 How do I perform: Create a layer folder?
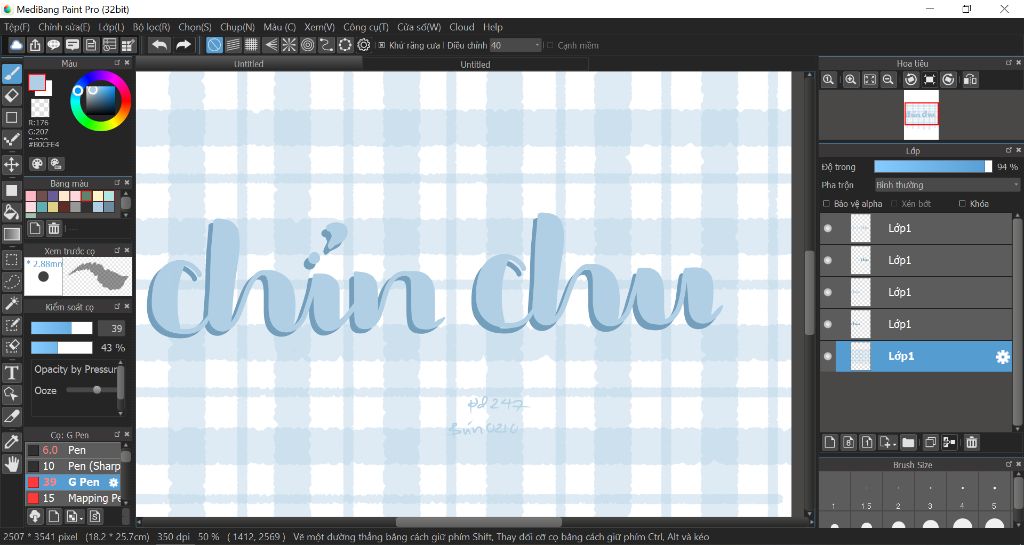[908, 443]
